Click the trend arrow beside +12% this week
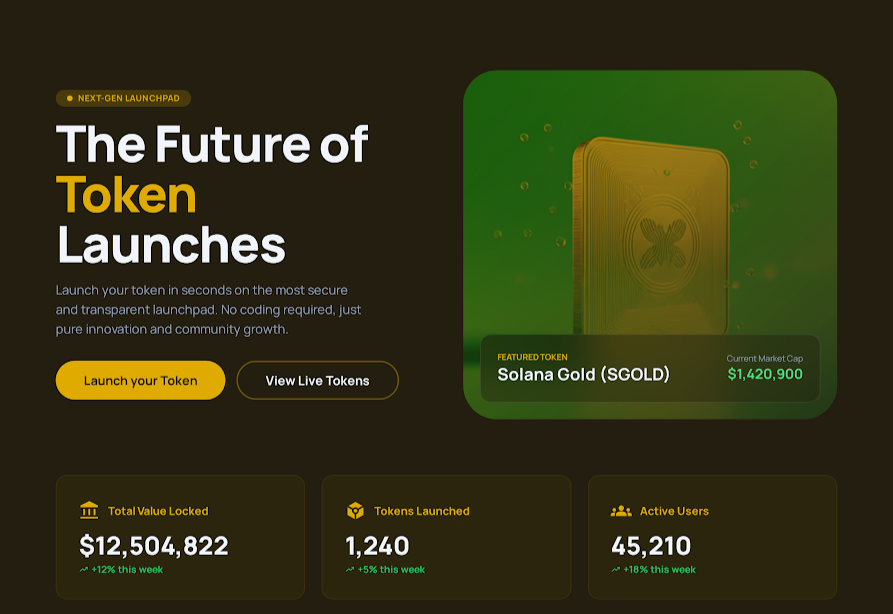Screen dimensions: 893x614 (84, 570)
